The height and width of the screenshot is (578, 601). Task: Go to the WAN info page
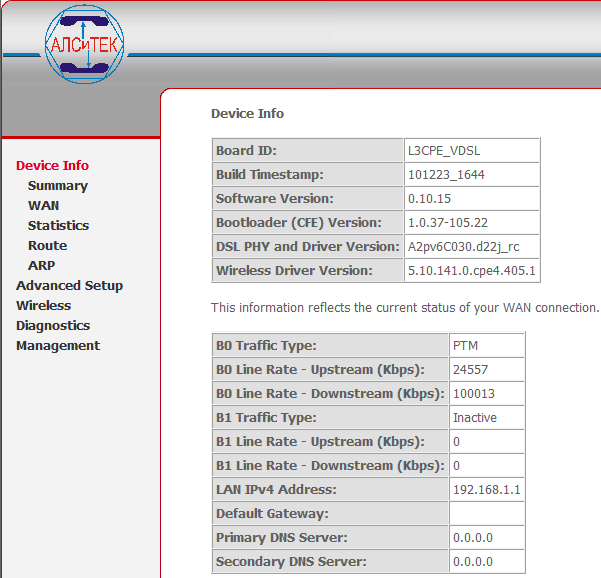click(x=43, y=205)
